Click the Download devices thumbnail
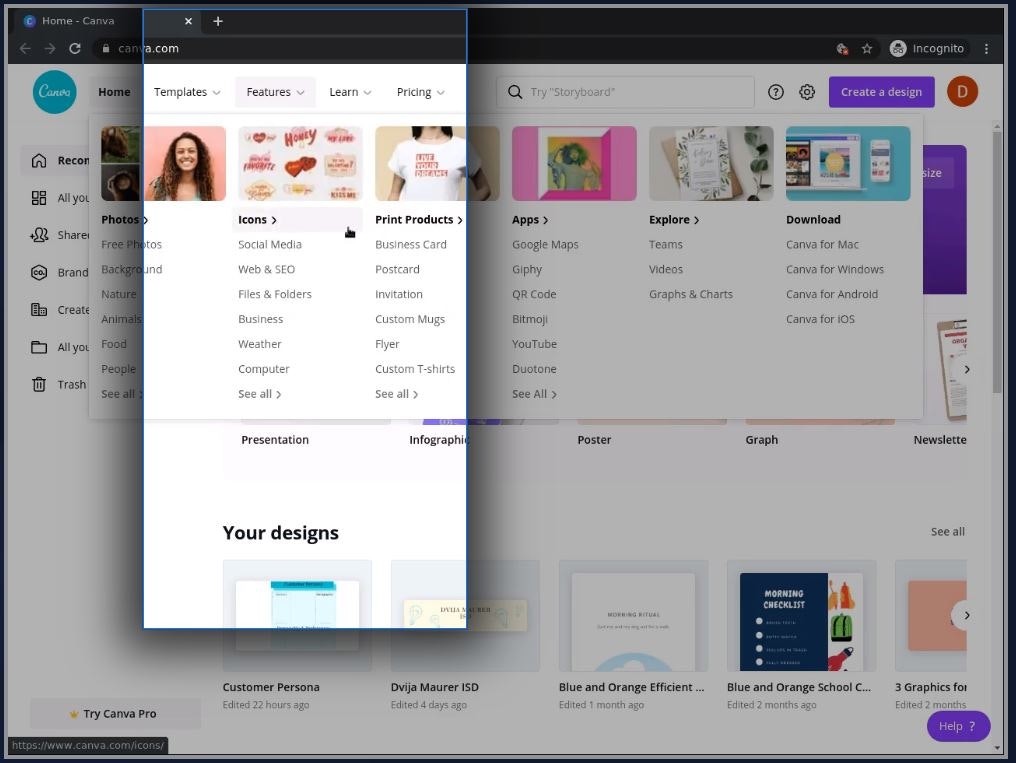The height and width of the screenshot is (763, 1016). pyautogui.click(x=848, y=163)
